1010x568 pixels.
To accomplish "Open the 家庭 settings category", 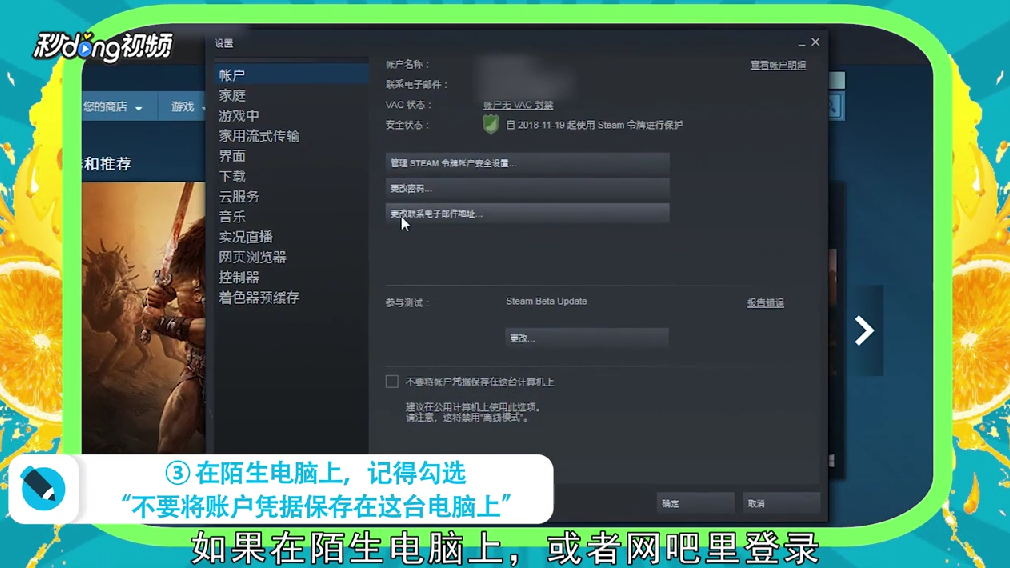I will (x=233, y=95).
